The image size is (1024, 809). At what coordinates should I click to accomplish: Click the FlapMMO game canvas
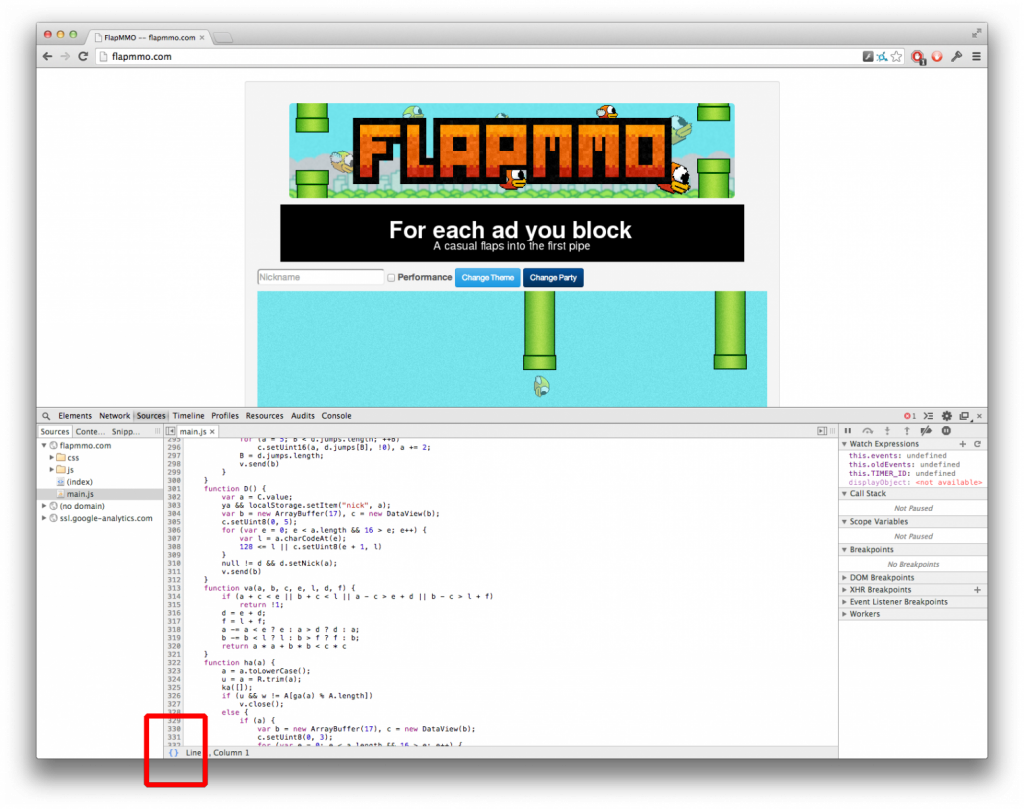(x=512, y=349)
